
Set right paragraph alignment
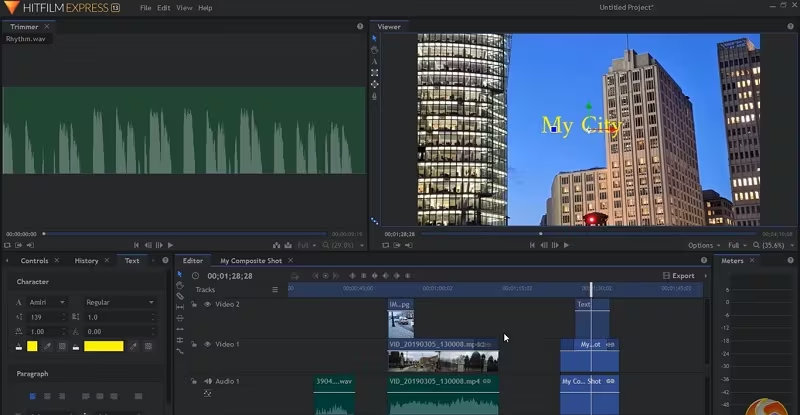[62, 396]
